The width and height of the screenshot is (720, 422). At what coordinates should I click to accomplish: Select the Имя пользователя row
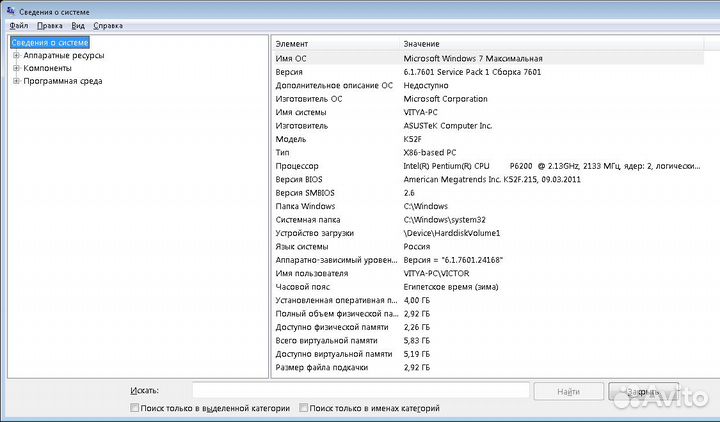pos(488,274)
